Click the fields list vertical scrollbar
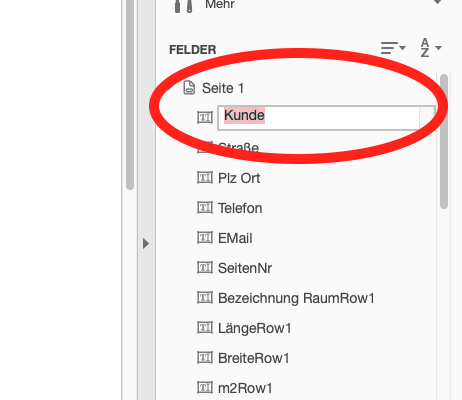 pyautogui.click(x=444, y=142)
